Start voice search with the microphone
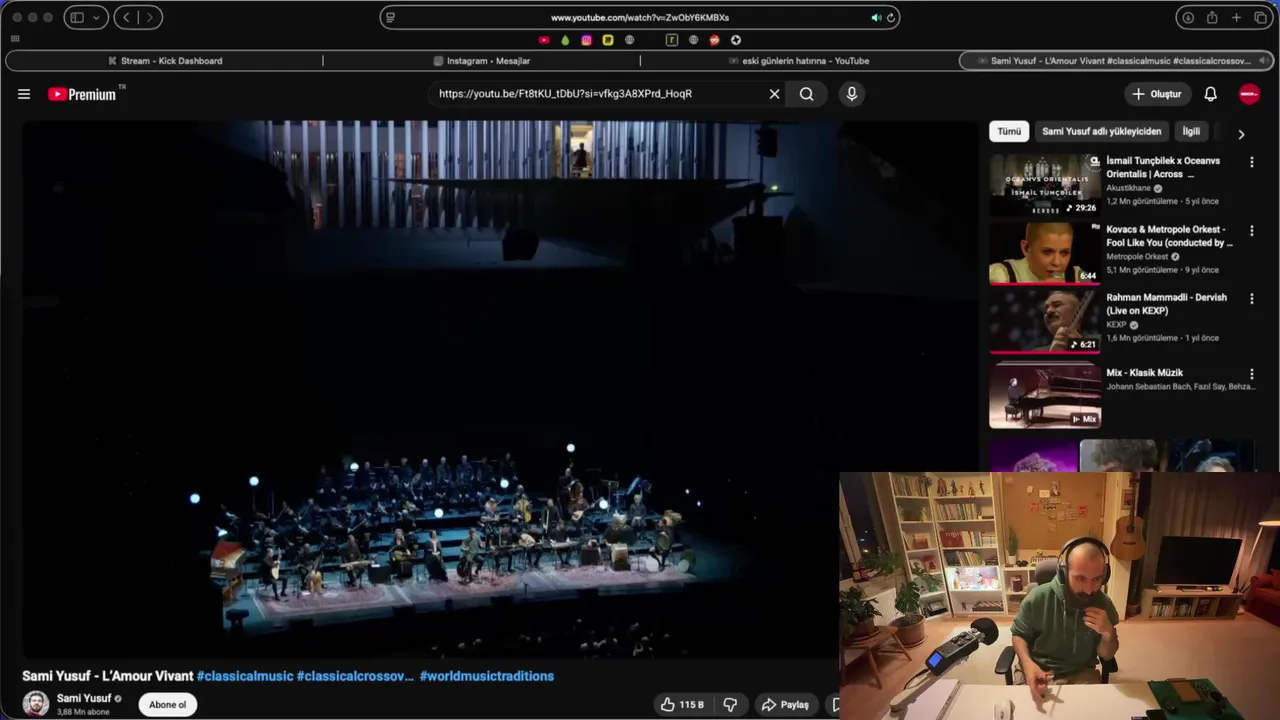This screenshot has width=1280, height=720. [852, 94]
